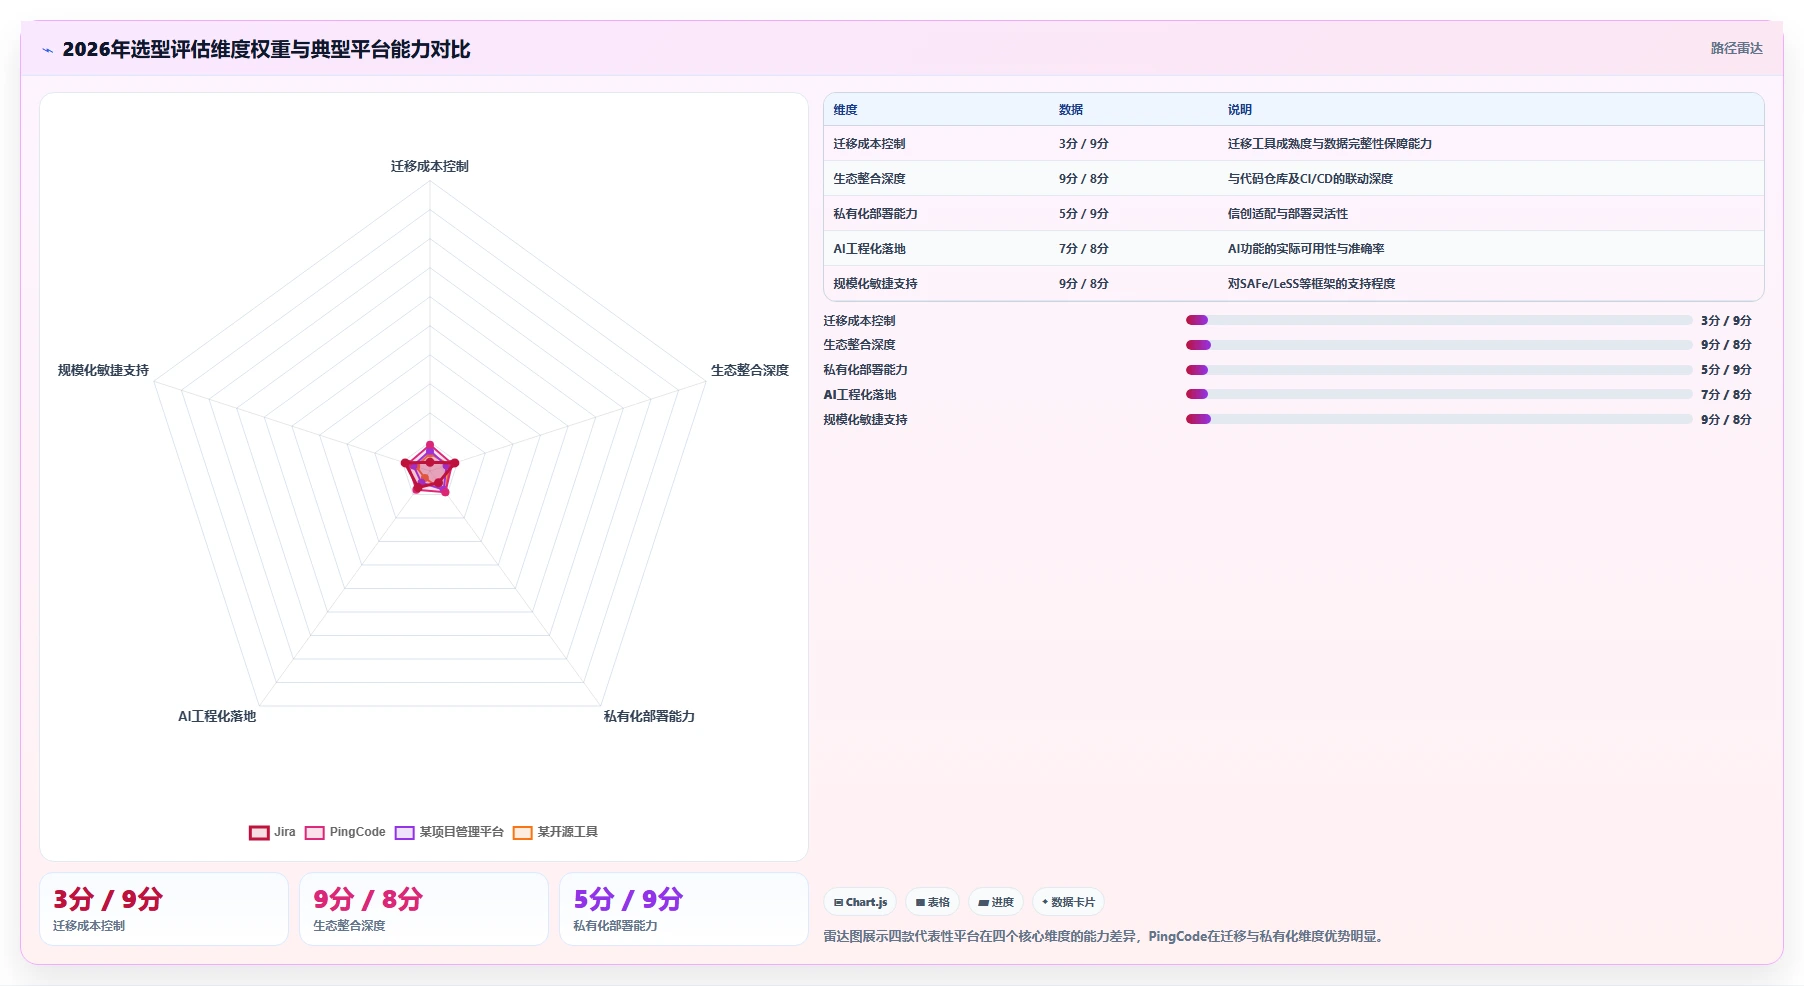Click the 5分 / 9分 value in table
The width and height of the screenshot is (1804, 986).
tap(1084, 214)
